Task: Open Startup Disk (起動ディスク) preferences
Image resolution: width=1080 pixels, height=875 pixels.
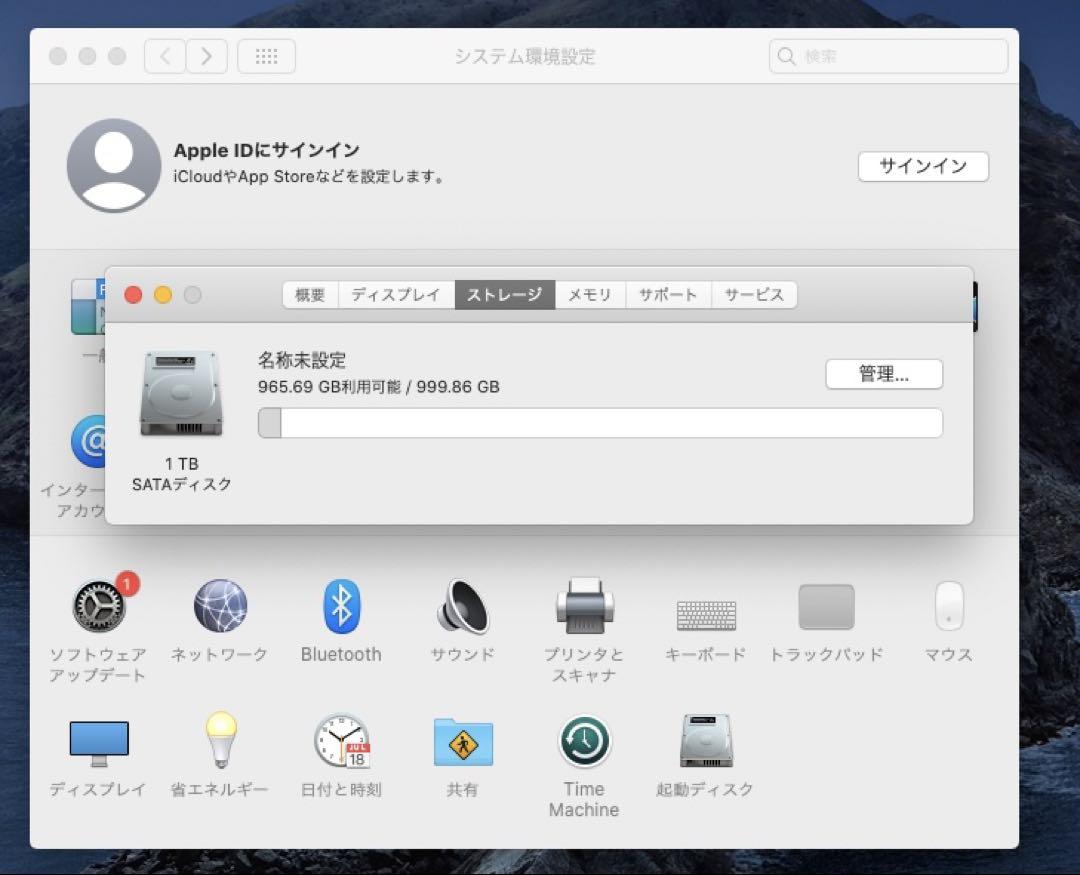Action: point(706,741)
